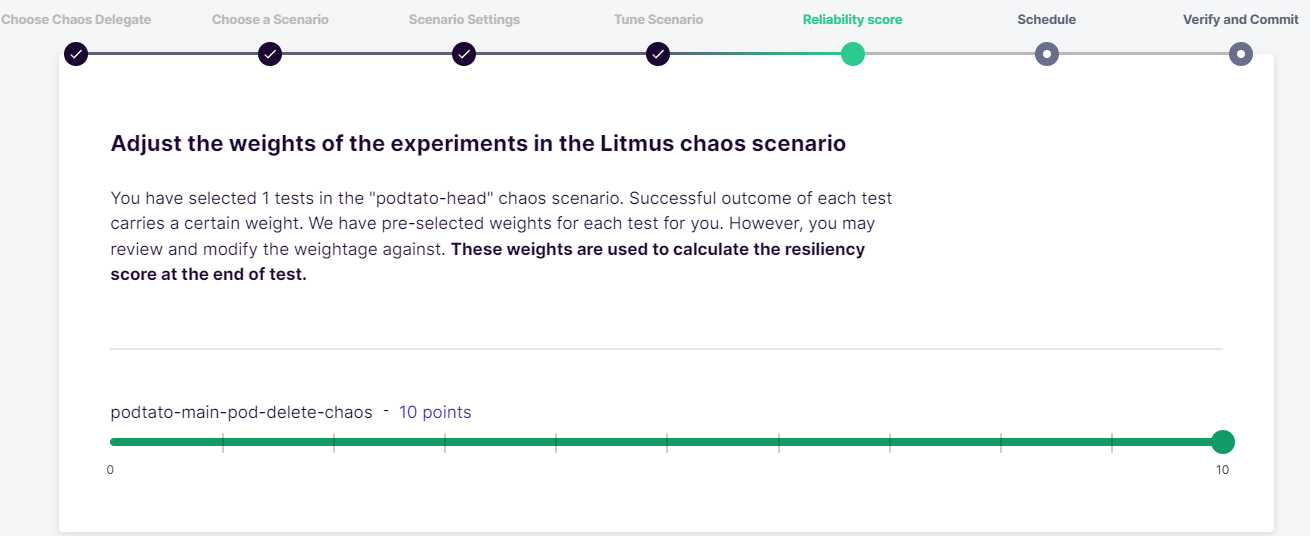Click the slider's first tick mark after 0
Image resolution: width=1310 pixels, height=536 pixels.
(222, 442)
